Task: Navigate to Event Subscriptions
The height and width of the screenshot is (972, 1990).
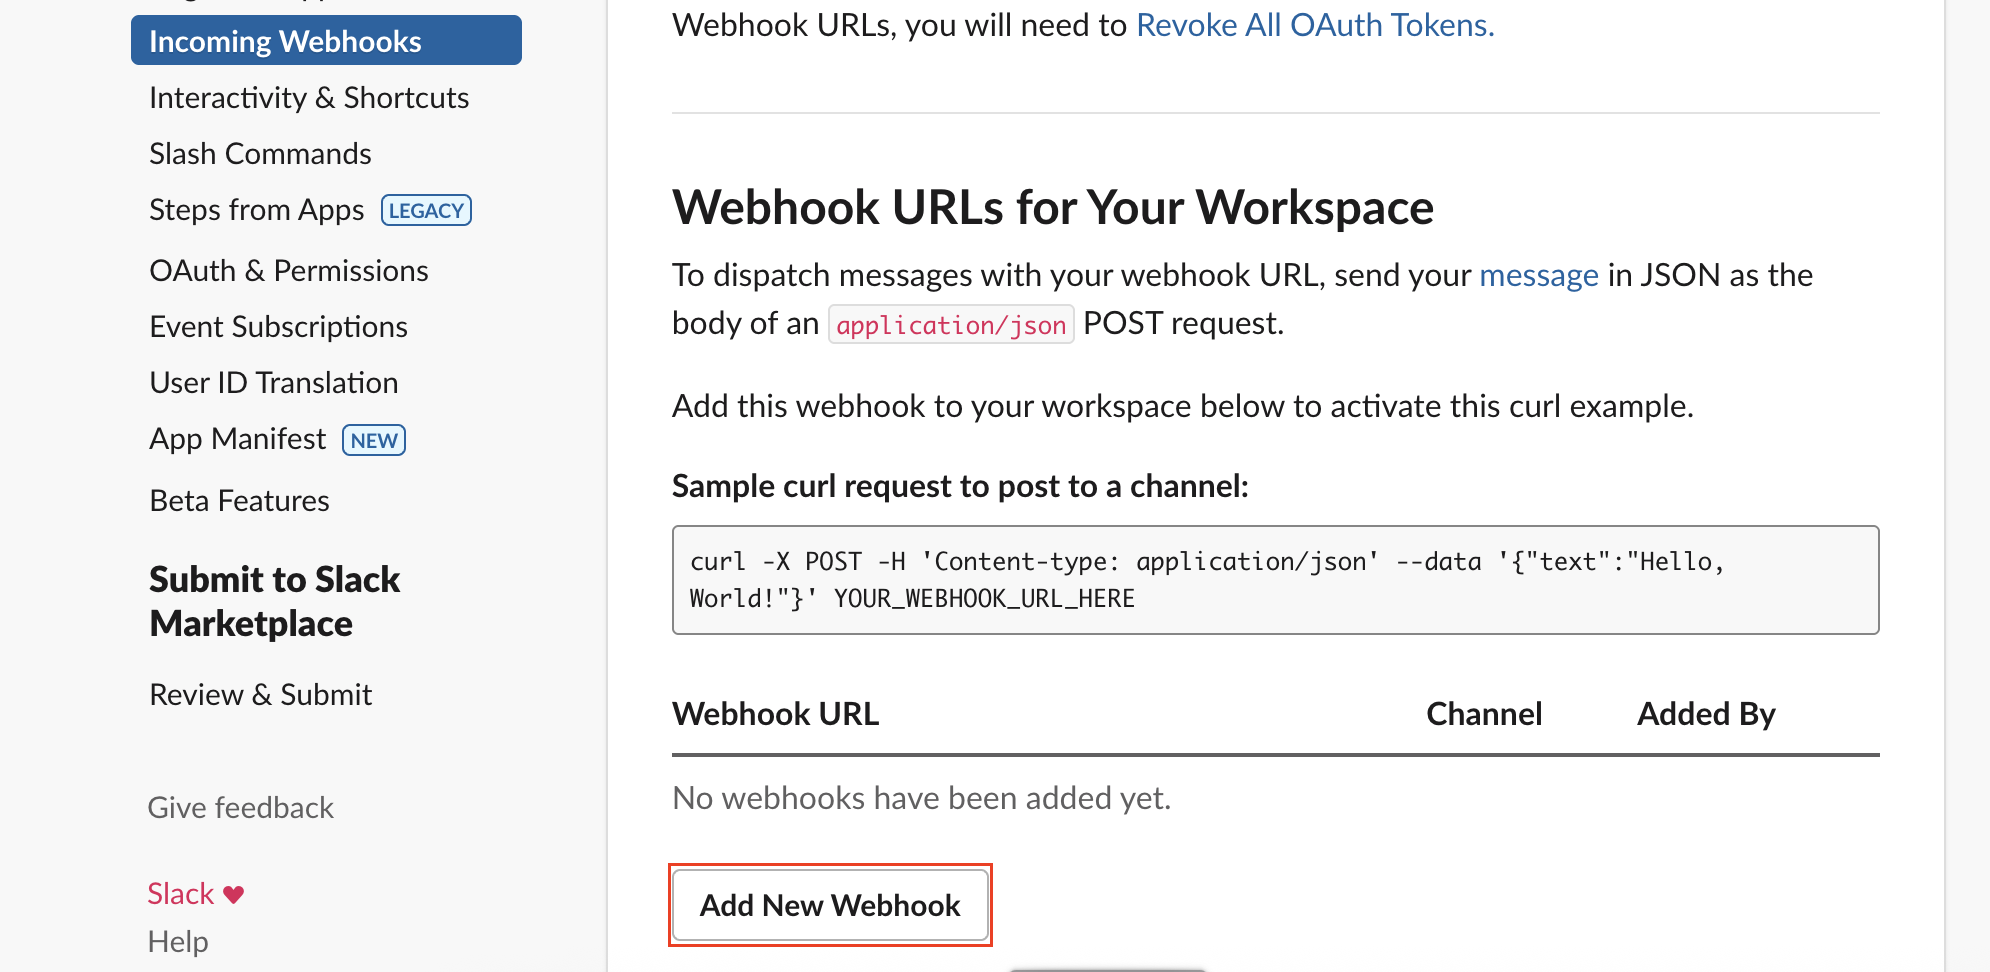Action: pyautogui.click(x=278, y=327)
